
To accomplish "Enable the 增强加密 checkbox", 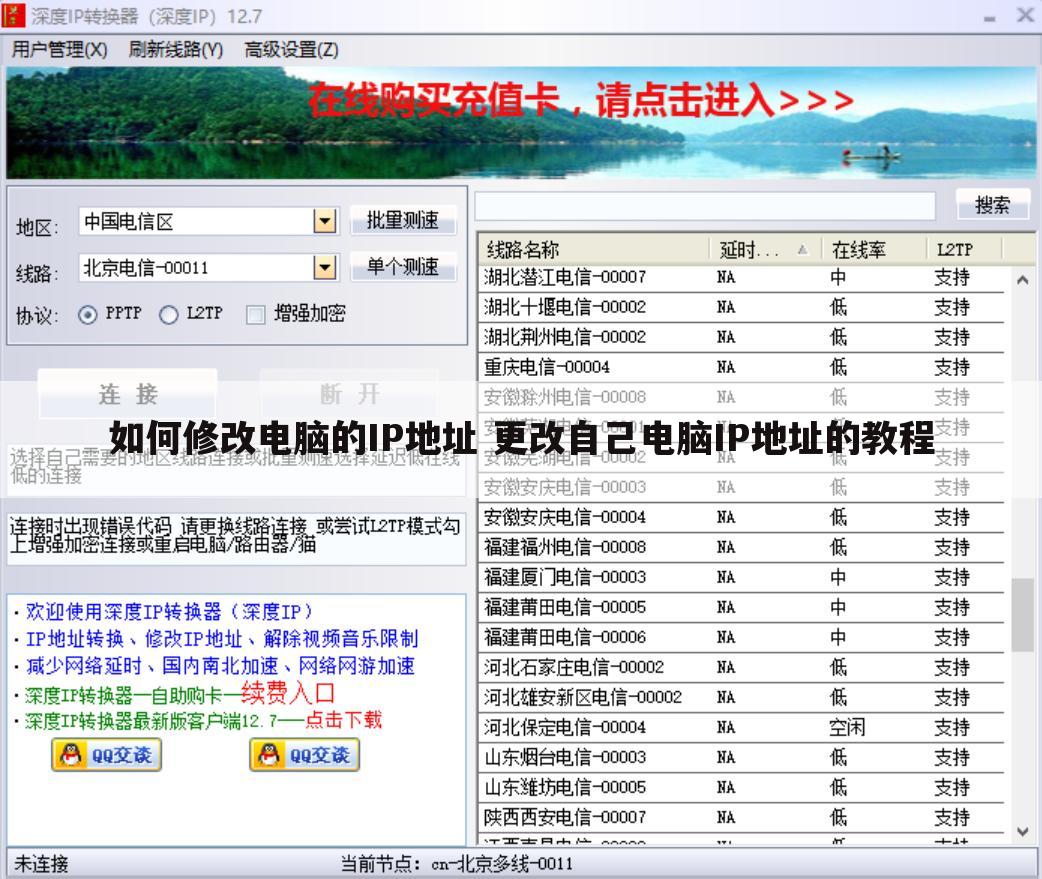I will coord(256,314).
